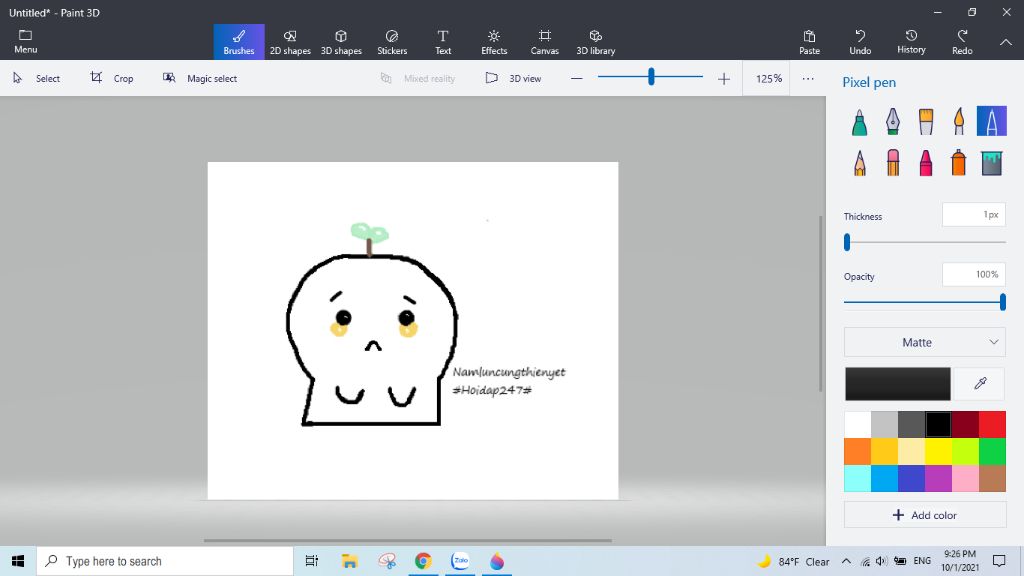Activate the Eraser tool
The width and height of the screenshot is (1024, 576).
[x=893, y=162]
